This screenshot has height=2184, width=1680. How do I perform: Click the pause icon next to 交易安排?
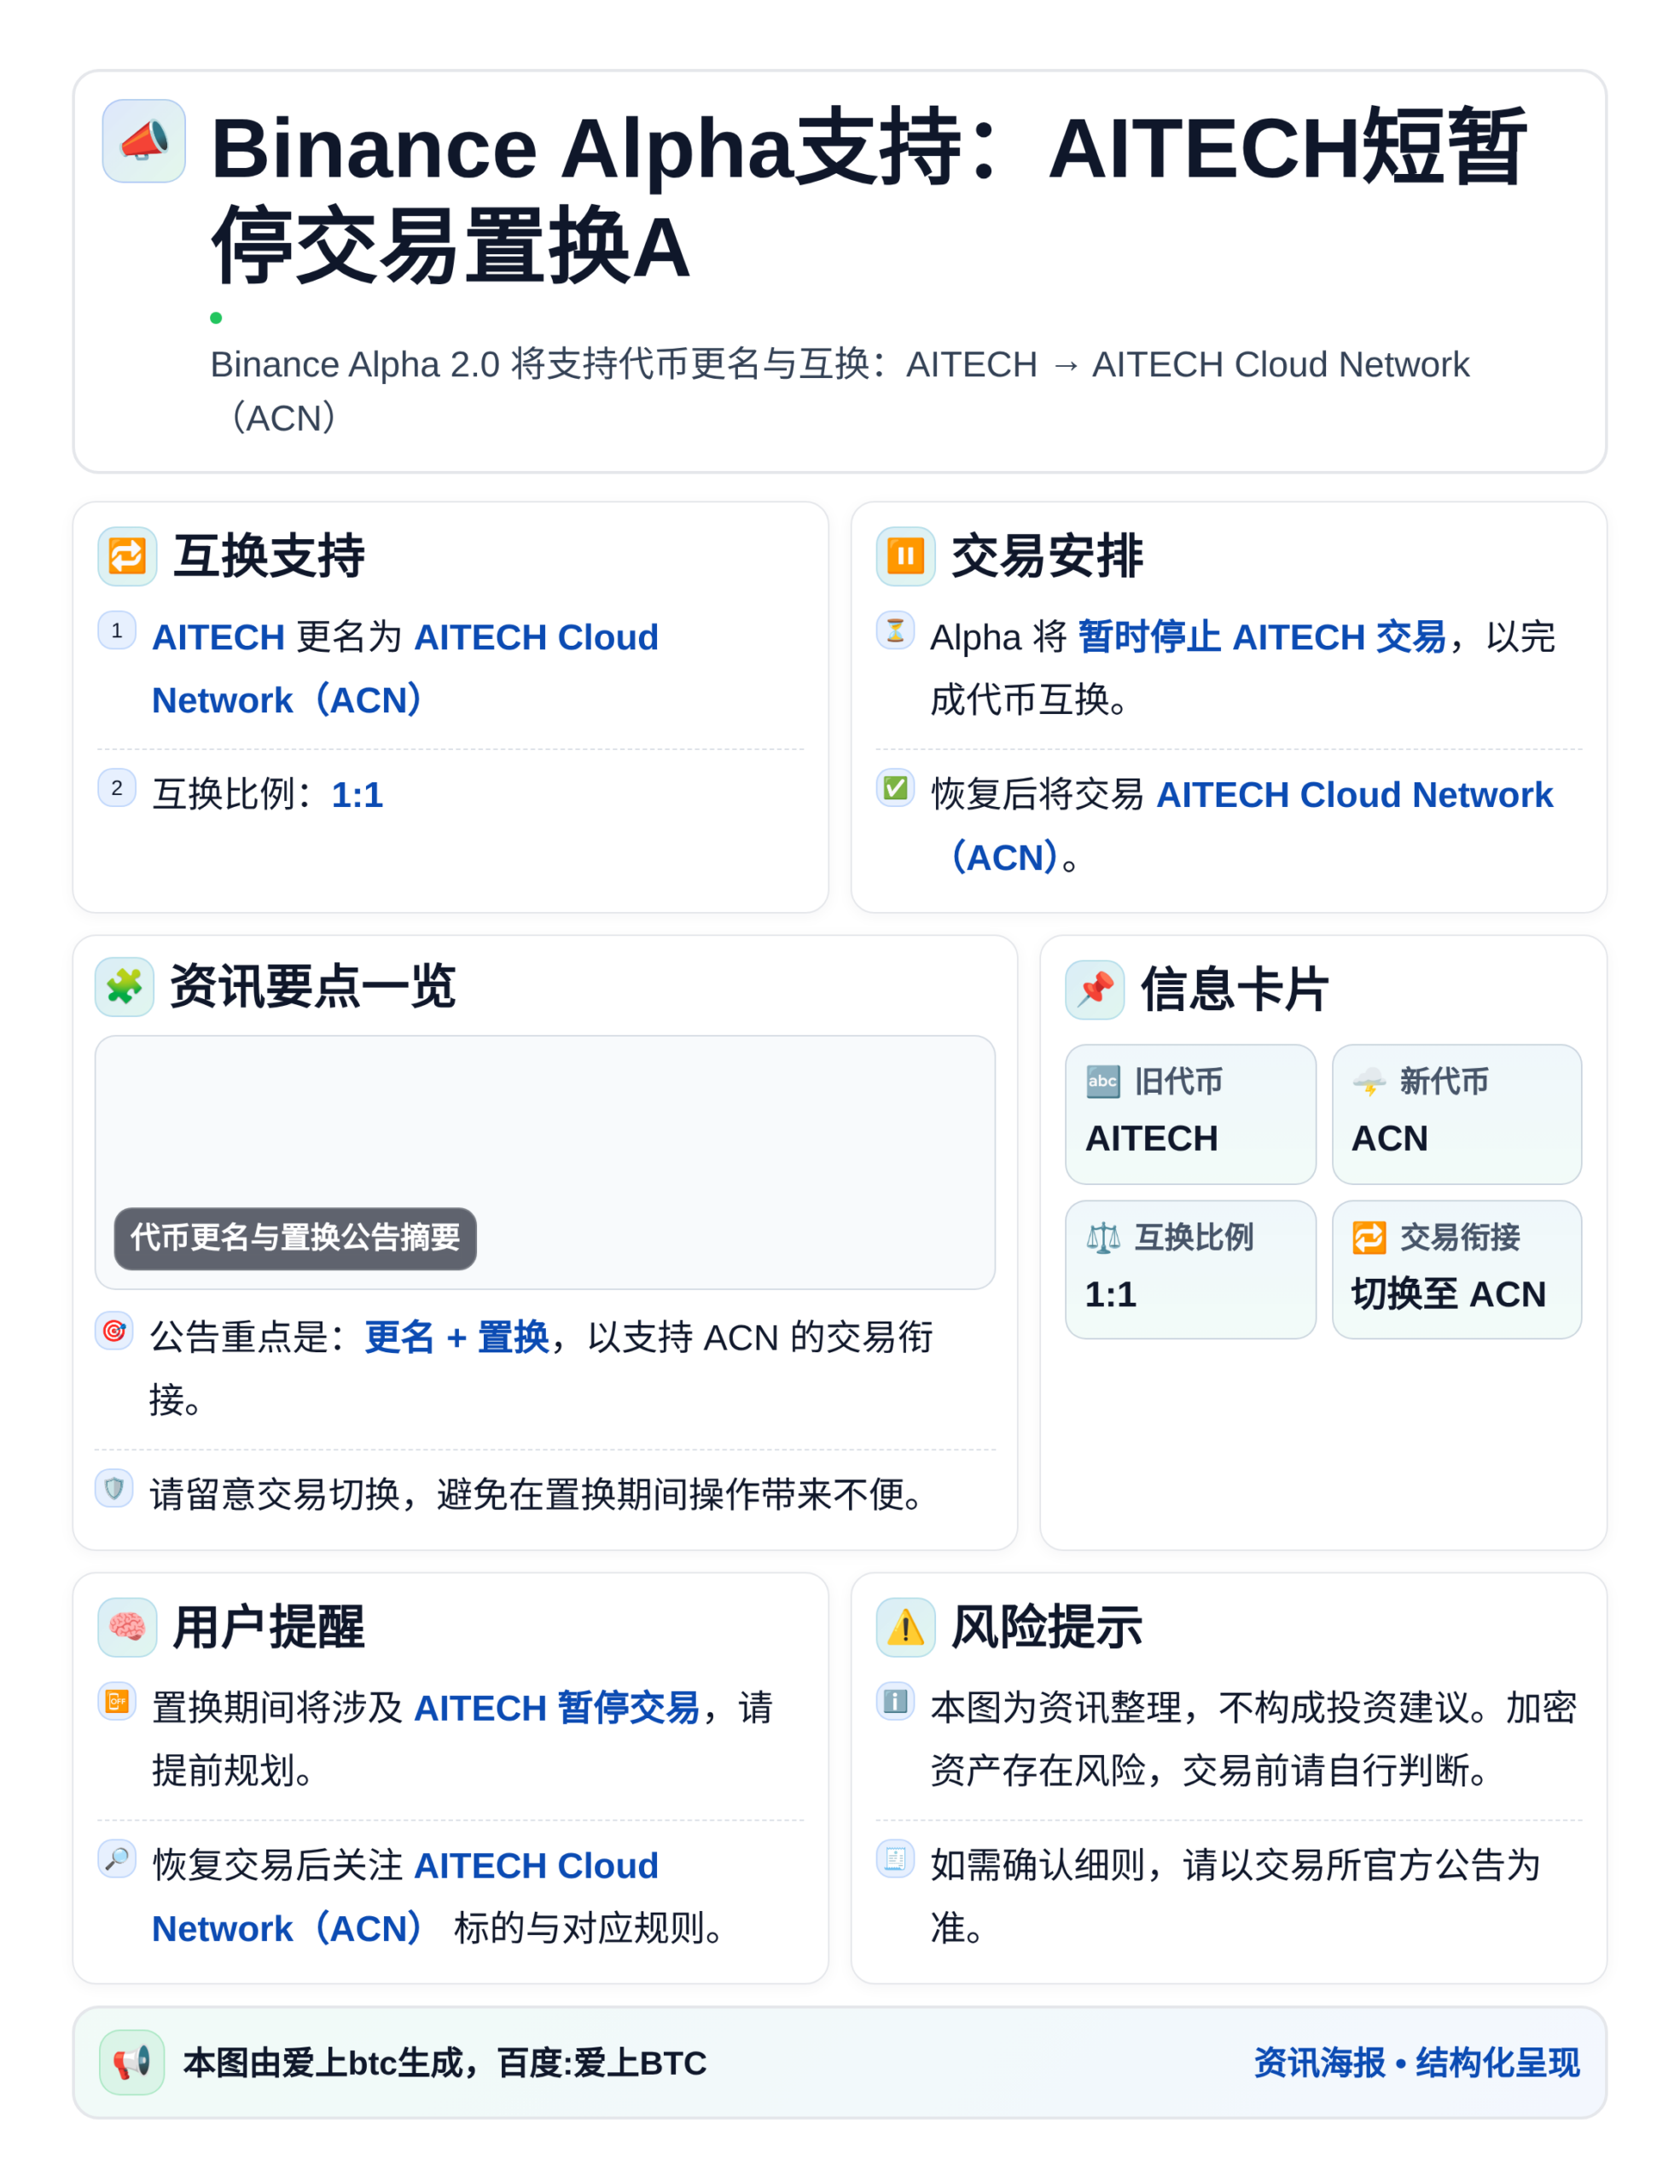click(905, 556)
